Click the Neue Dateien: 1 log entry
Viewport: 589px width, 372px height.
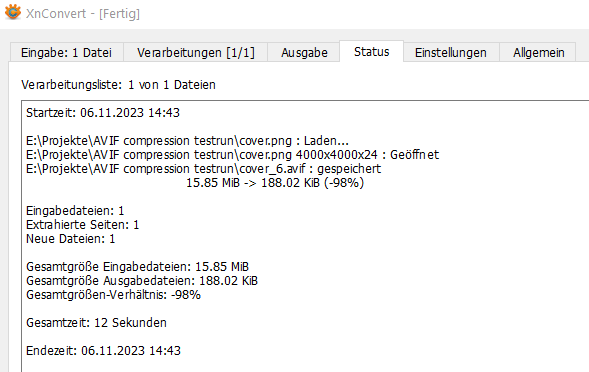tap(71, 239)
